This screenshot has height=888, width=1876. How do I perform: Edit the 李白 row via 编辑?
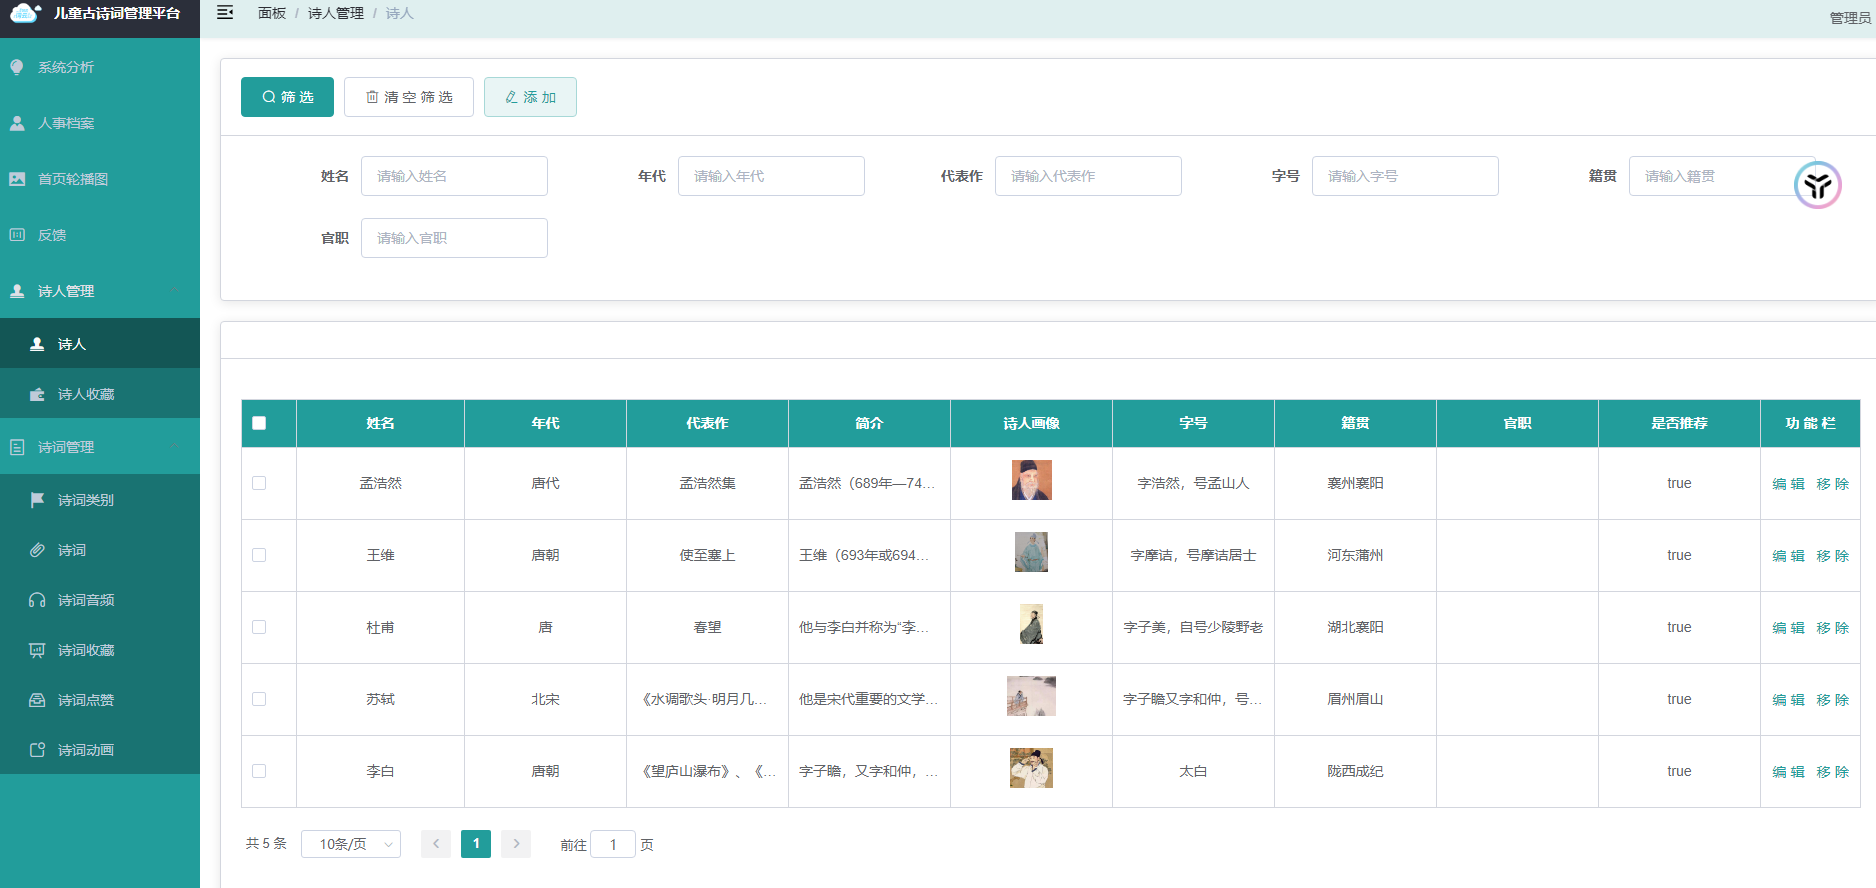coord(1788,772)
